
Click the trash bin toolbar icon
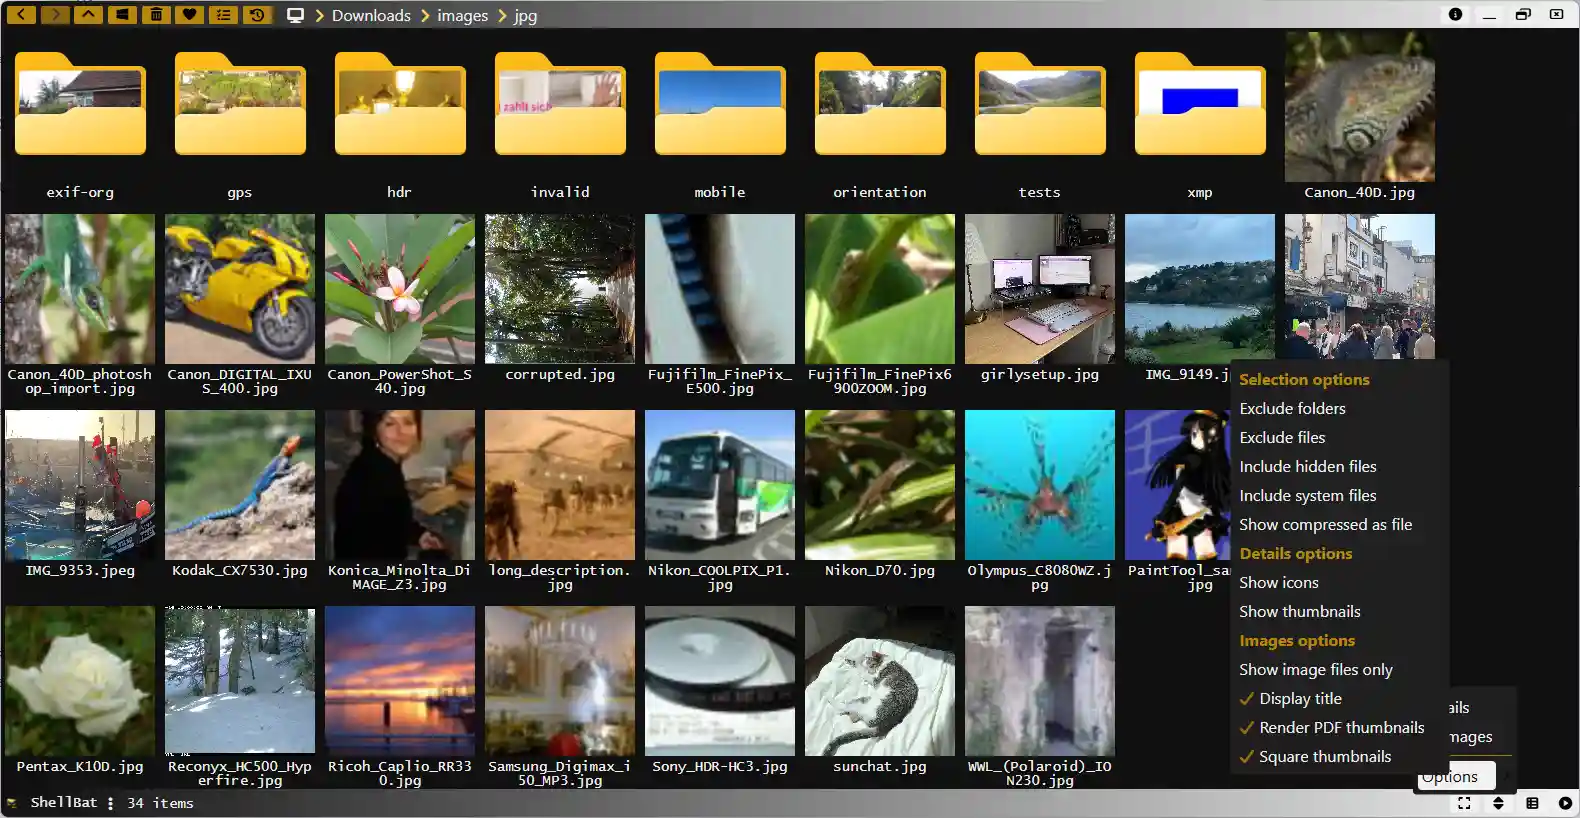click(x=156, y=14)
